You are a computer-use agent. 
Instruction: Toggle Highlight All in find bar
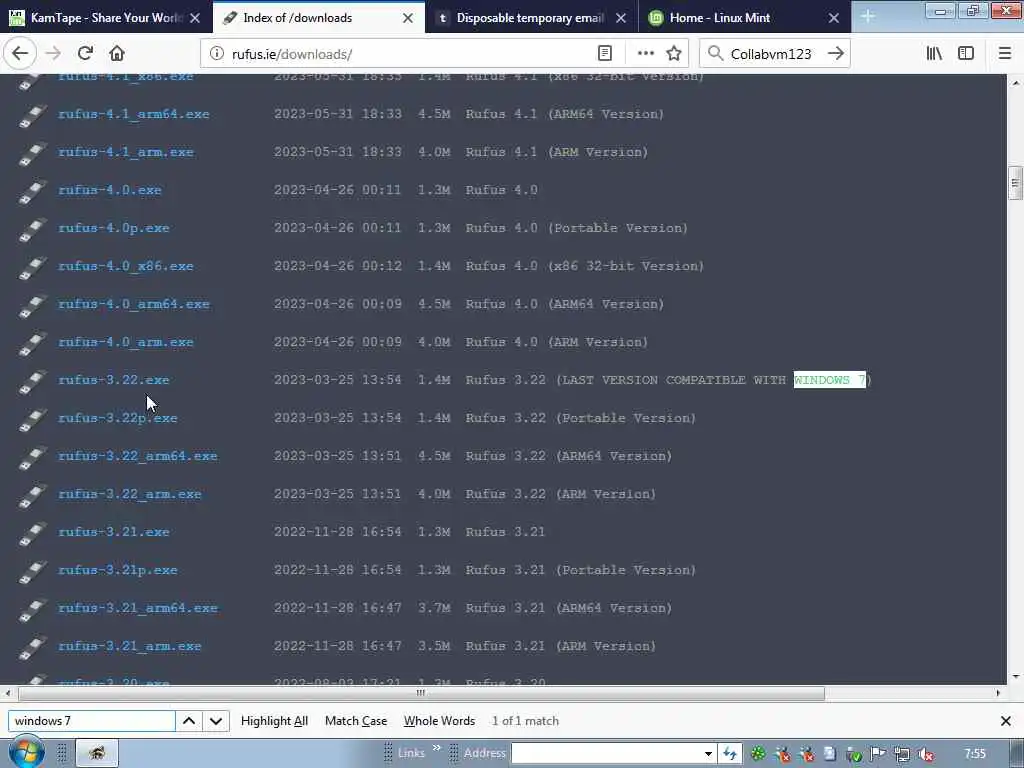coord(274,721)
